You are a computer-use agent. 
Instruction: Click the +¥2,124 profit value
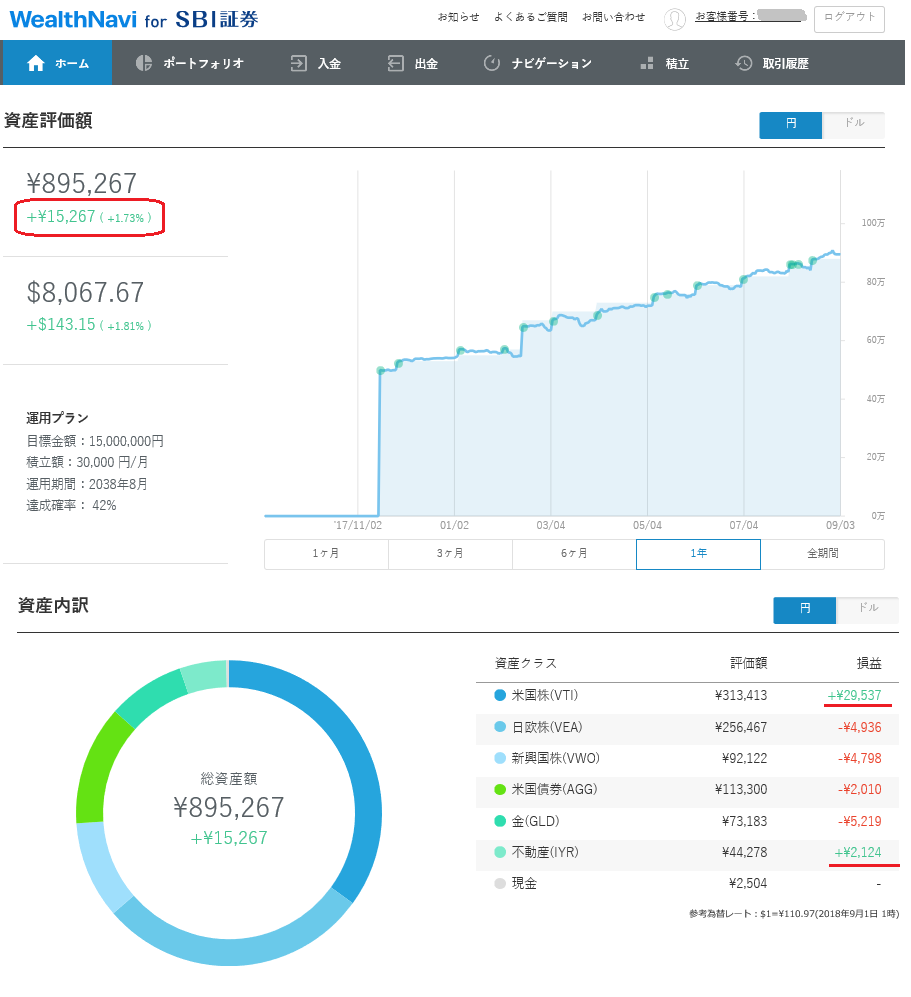858,852
